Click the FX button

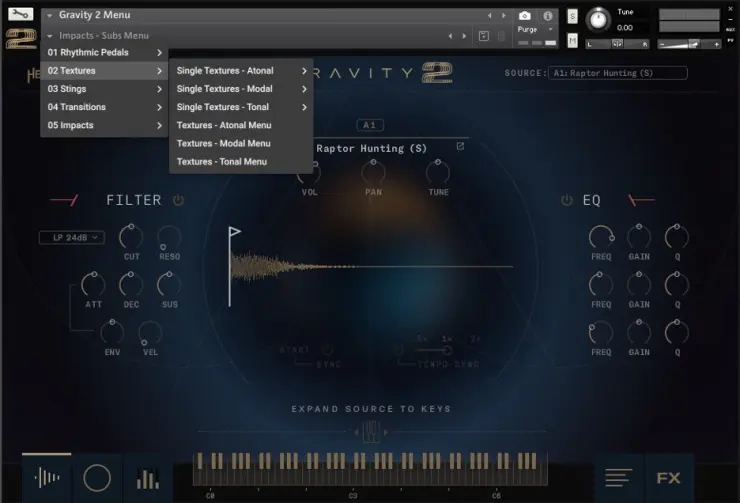pos(669,478)
